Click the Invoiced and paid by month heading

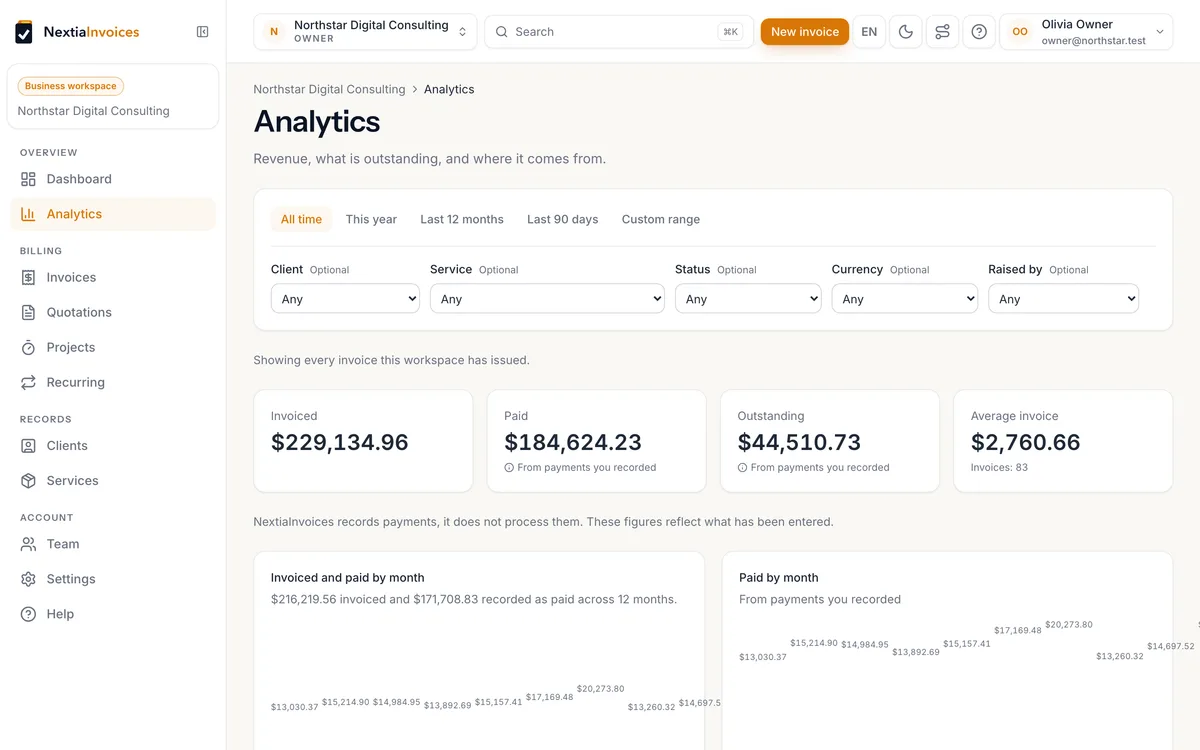pyautogui.click(x=348, y=577)
